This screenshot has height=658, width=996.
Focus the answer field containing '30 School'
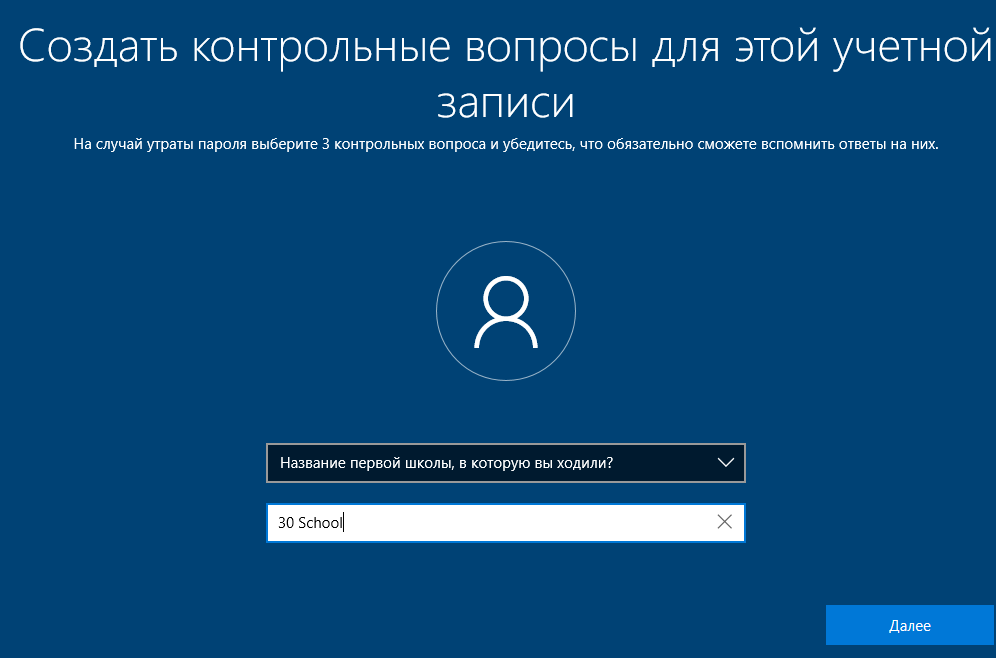[506, 523]
